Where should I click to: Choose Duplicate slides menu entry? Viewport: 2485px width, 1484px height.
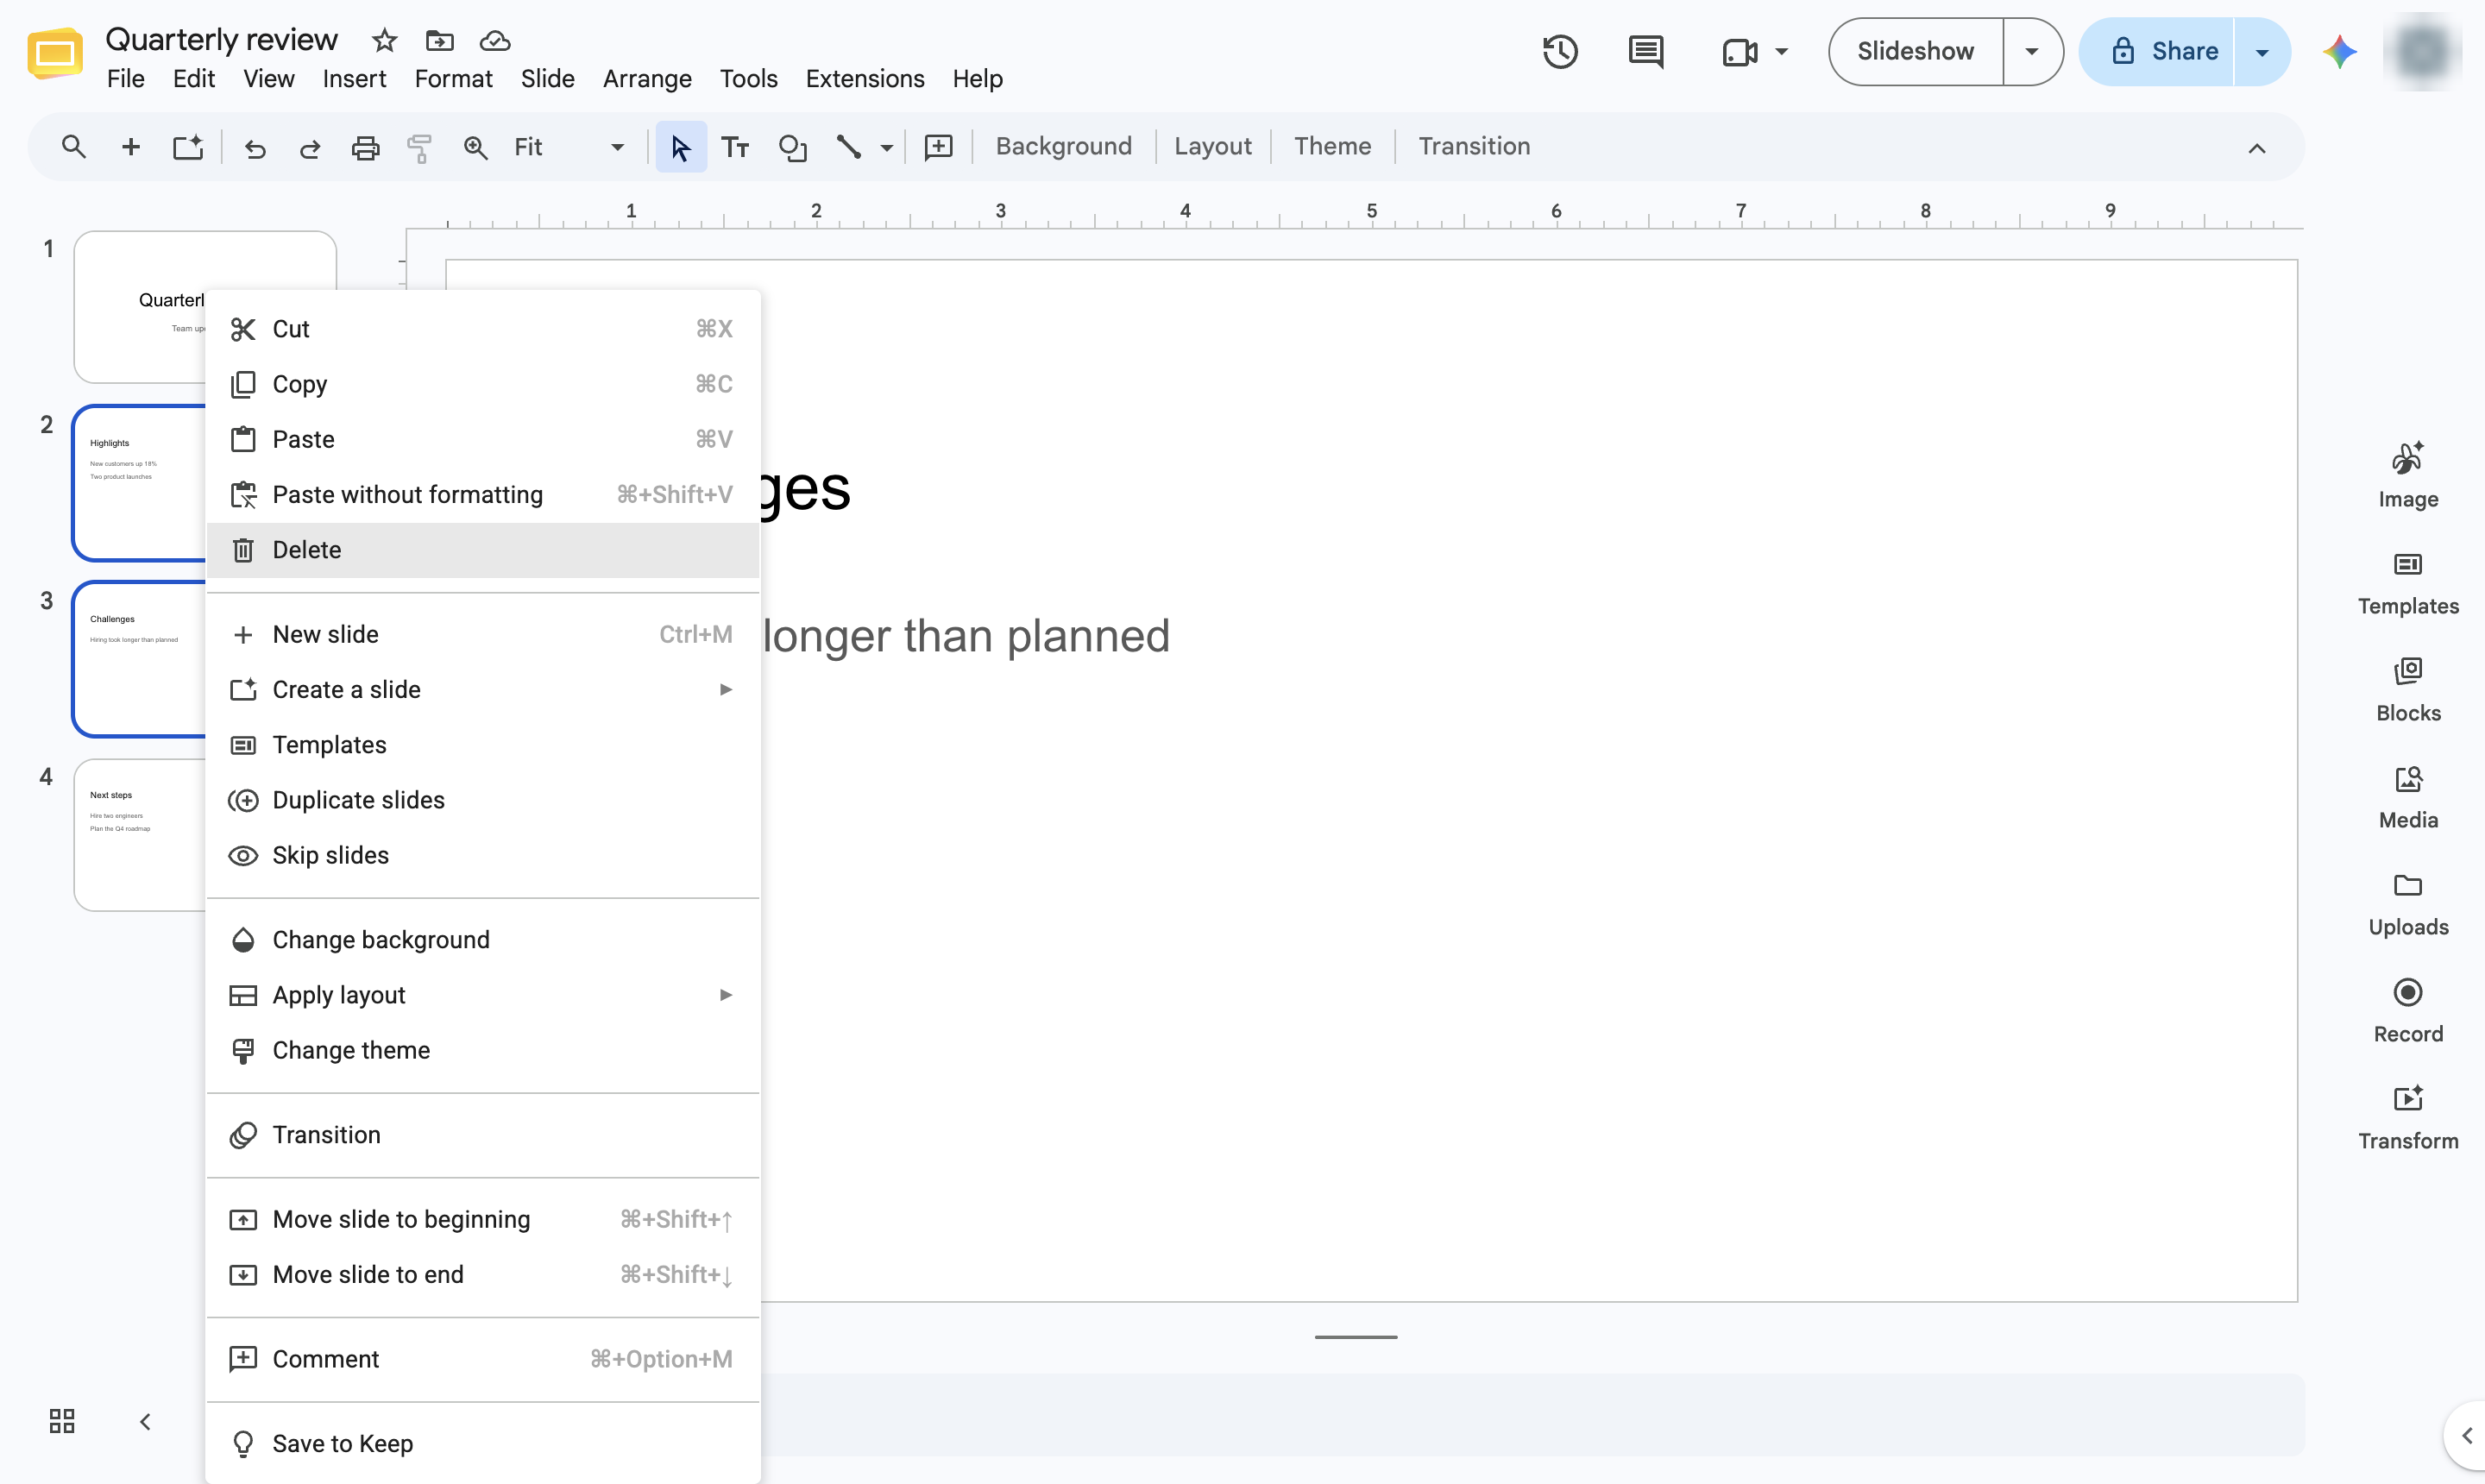pyautogui.click(x=483, y=800)
